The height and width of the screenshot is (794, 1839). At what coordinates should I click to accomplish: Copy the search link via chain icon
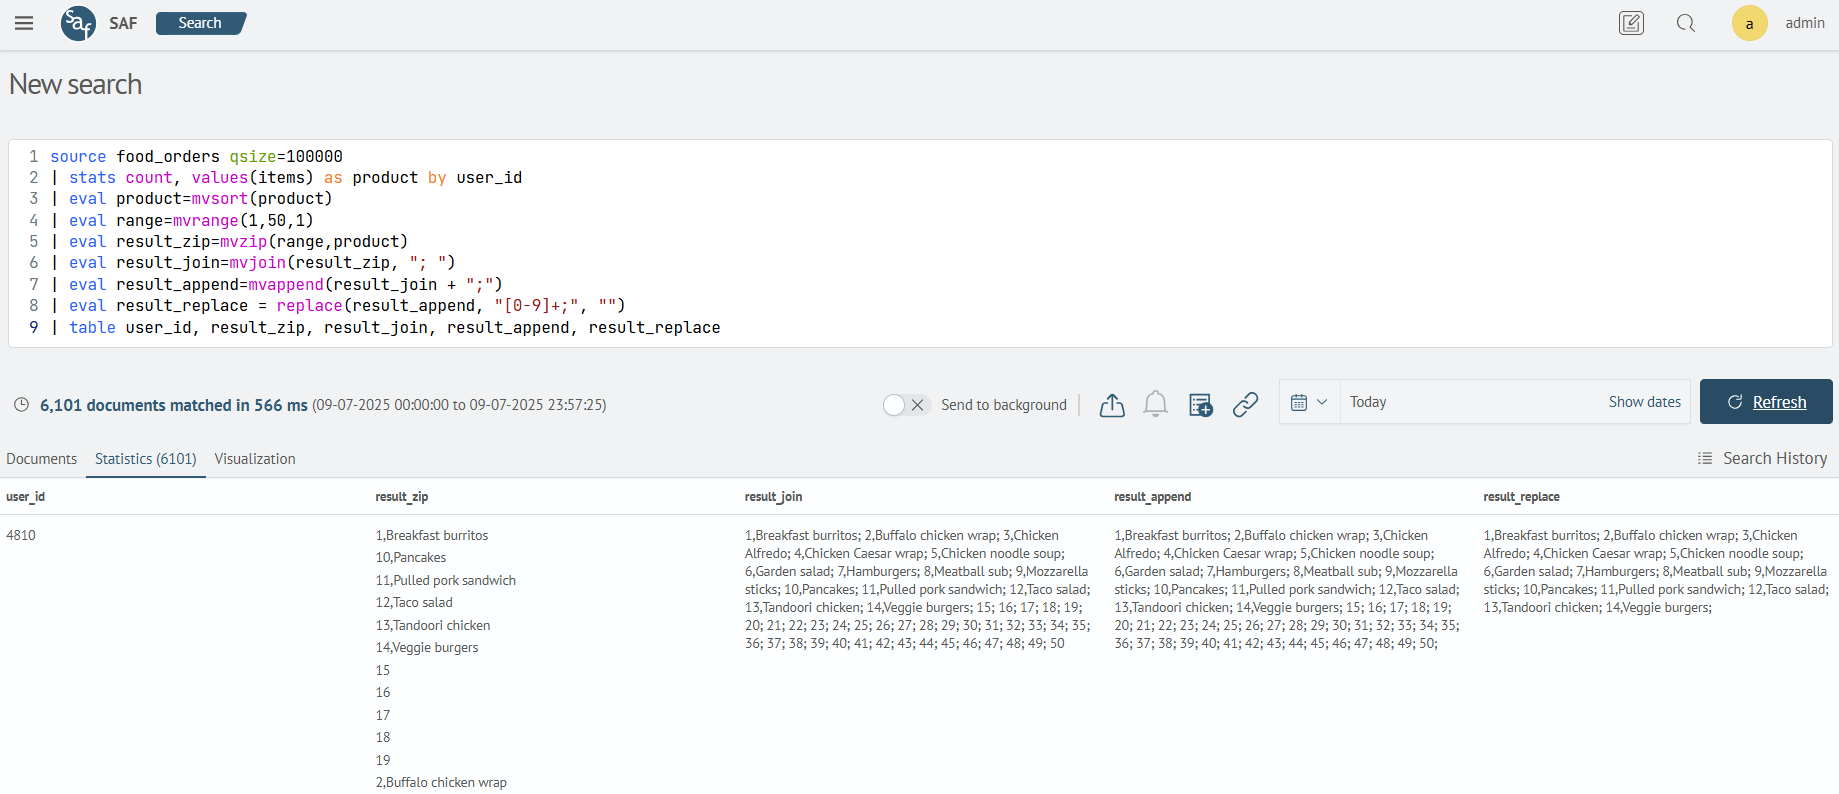pyautogui.click(x=1245, y=404)
